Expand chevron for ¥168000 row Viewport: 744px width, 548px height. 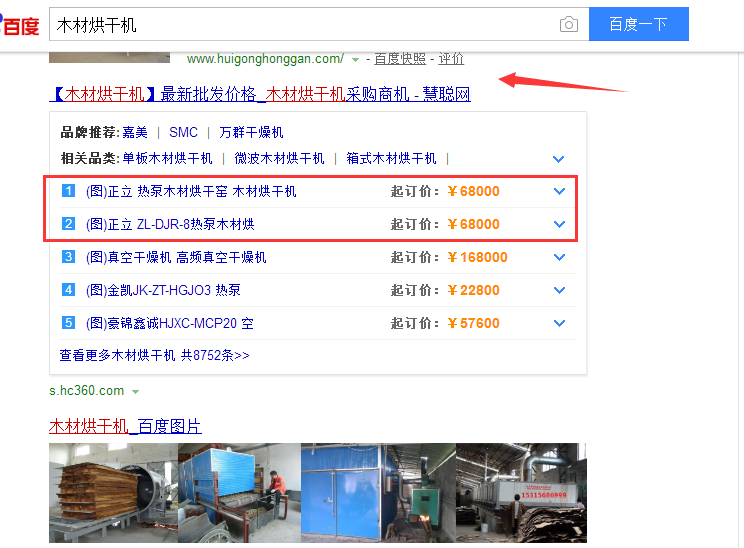point(559,257)
